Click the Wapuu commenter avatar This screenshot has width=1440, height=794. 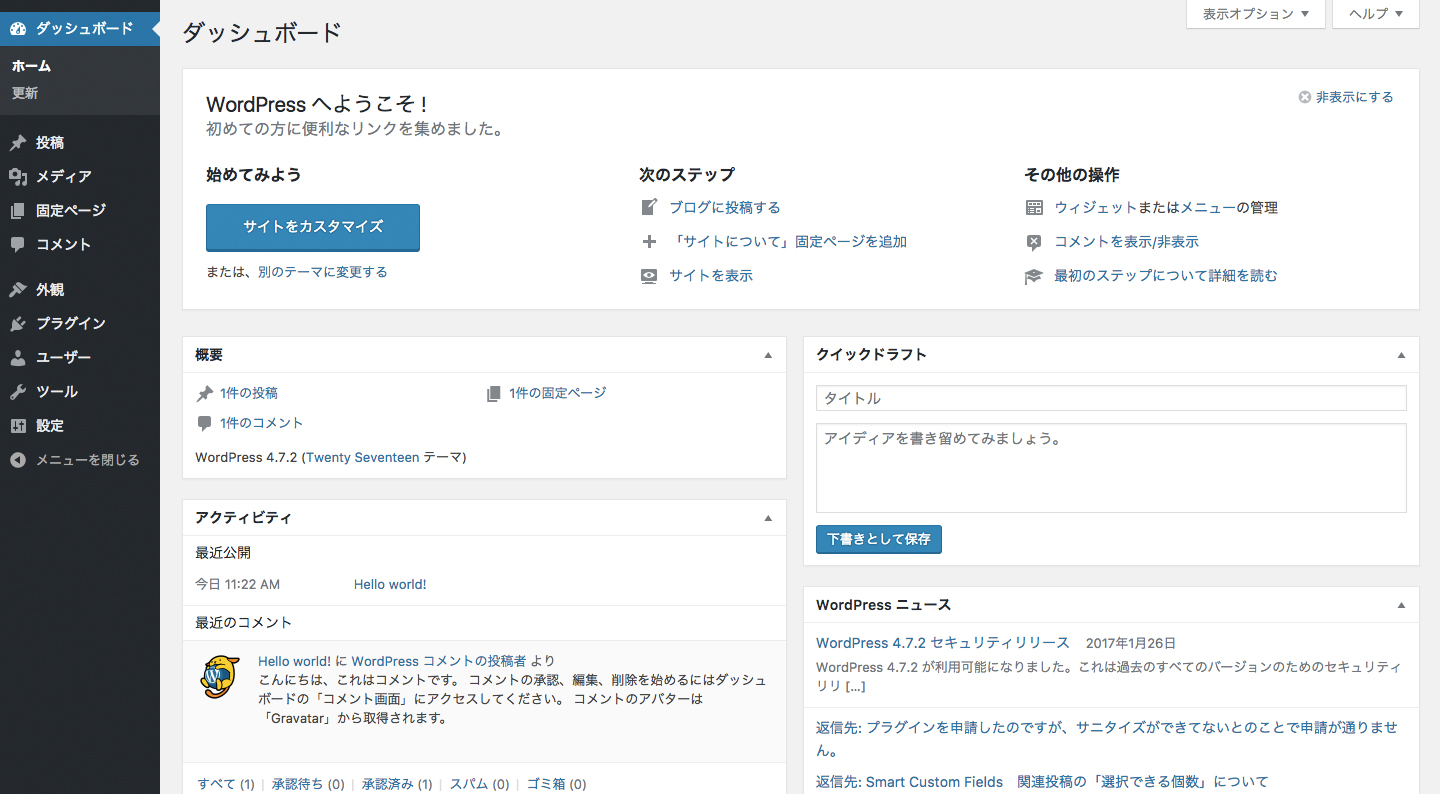220,677
